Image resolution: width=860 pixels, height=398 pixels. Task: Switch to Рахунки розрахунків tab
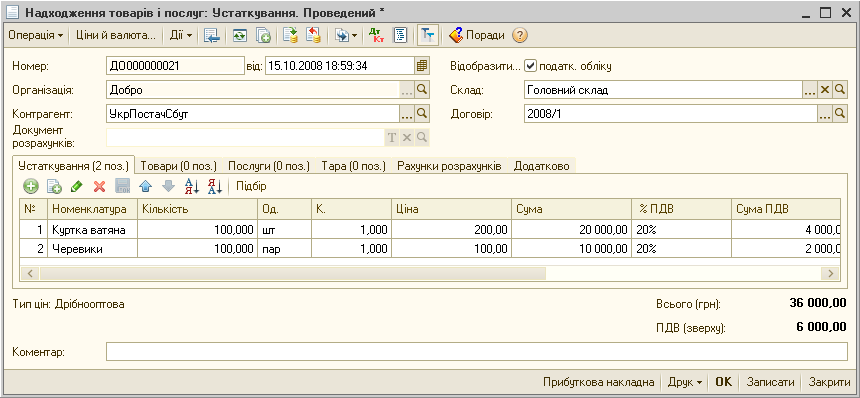pos(449,166)
